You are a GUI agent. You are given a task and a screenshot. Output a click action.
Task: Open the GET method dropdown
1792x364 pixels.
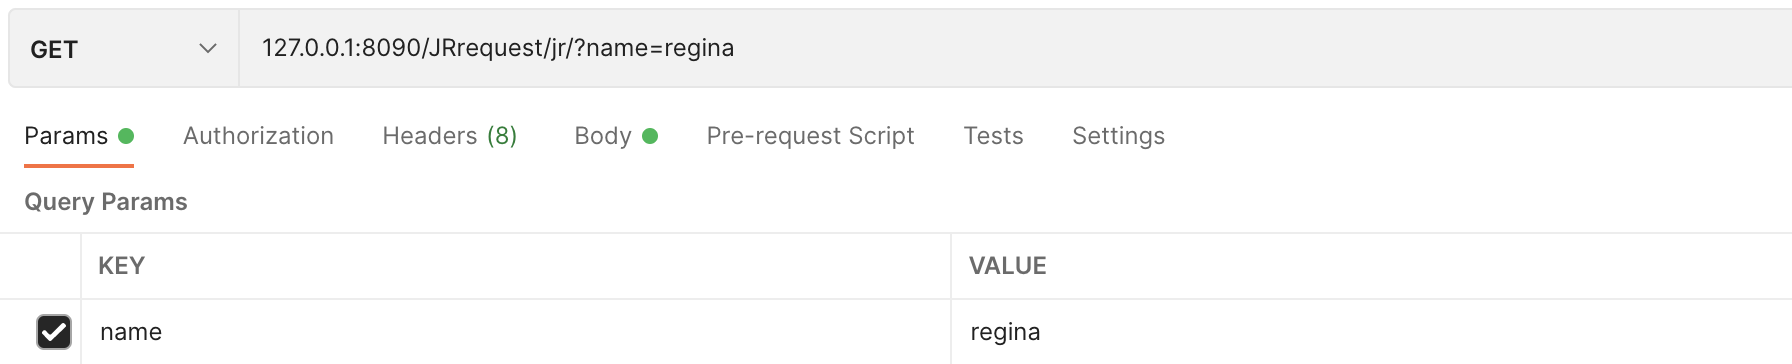124,48
